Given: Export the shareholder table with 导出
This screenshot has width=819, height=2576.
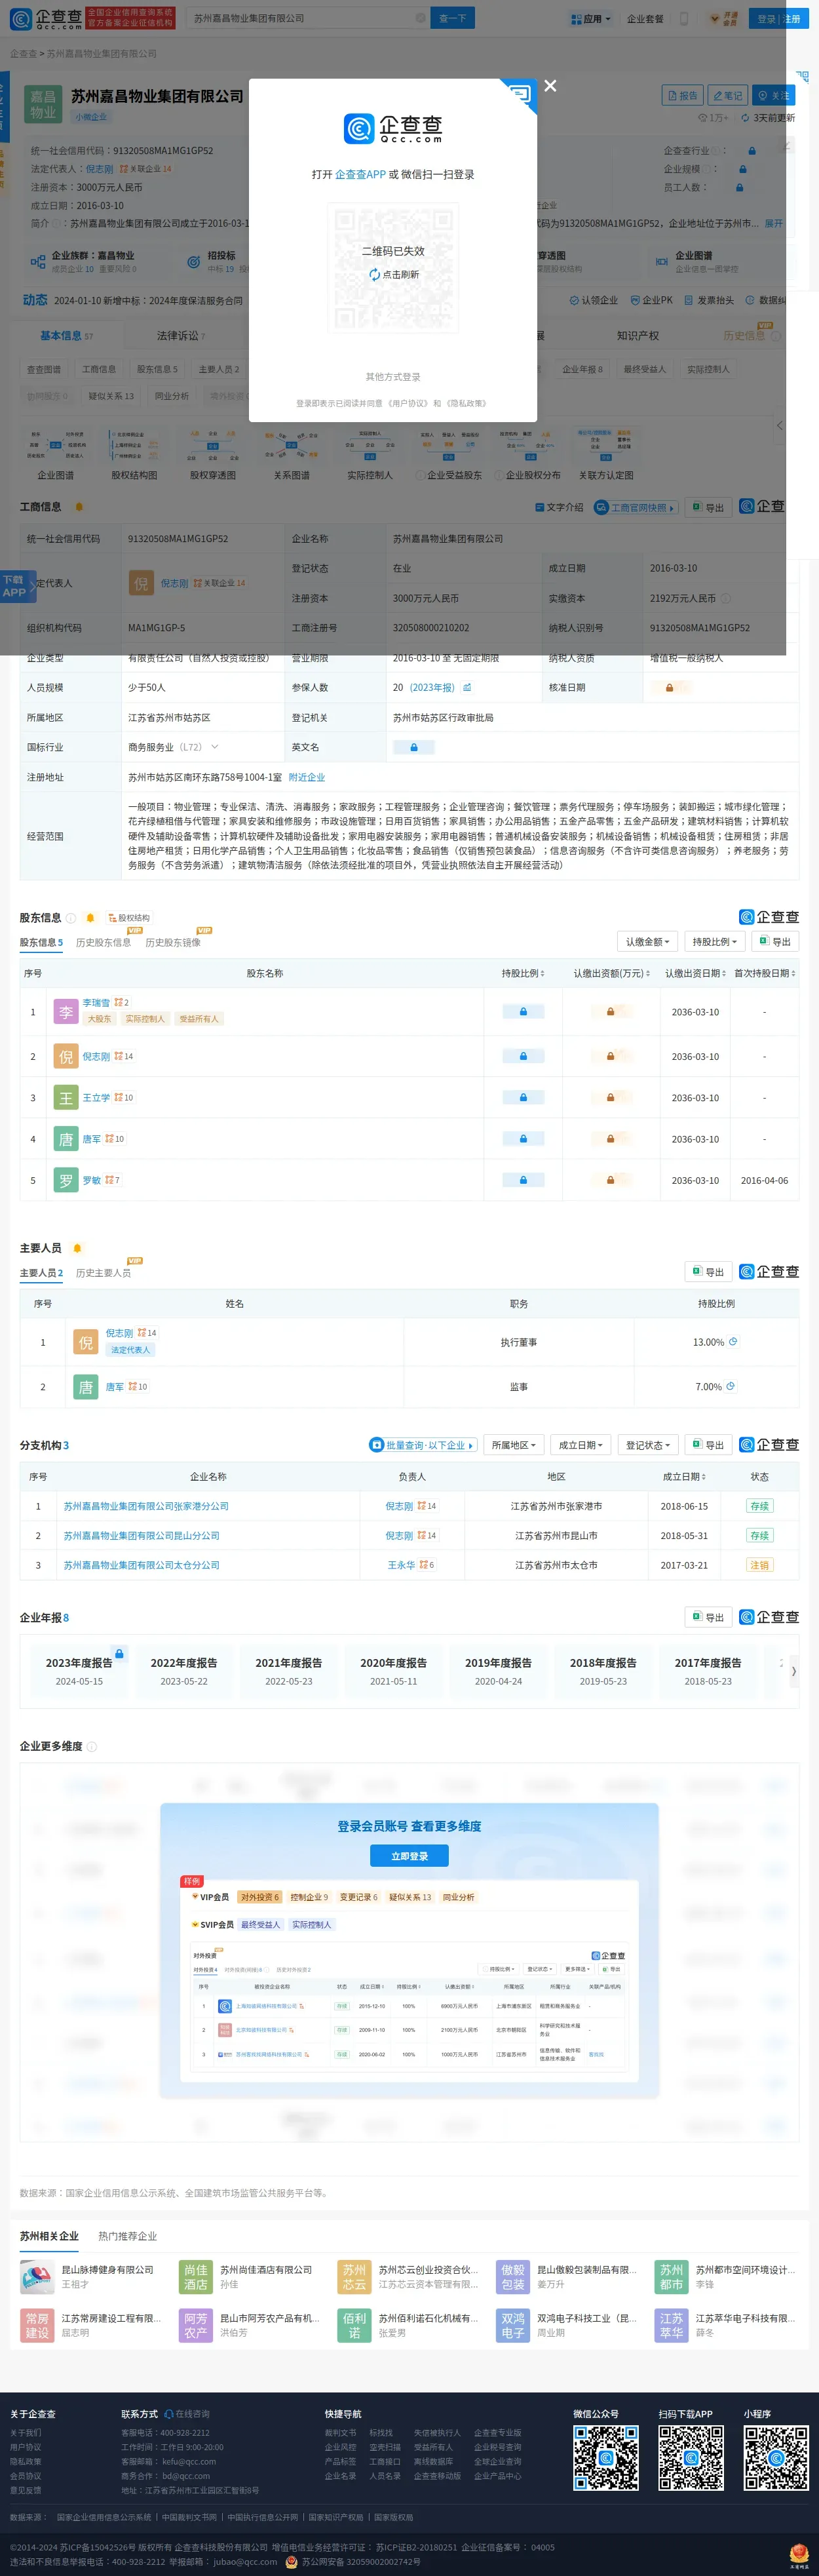Looking at the screenshot, I should (x=775, y=941).
